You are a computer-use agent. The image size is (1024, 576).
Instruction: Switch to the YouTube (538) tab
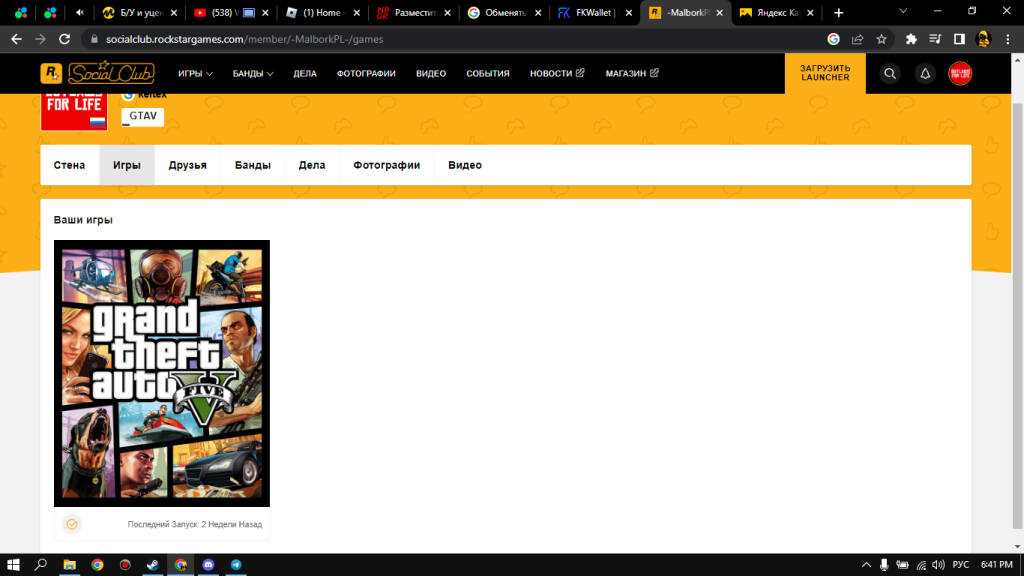tap(231, 12)
